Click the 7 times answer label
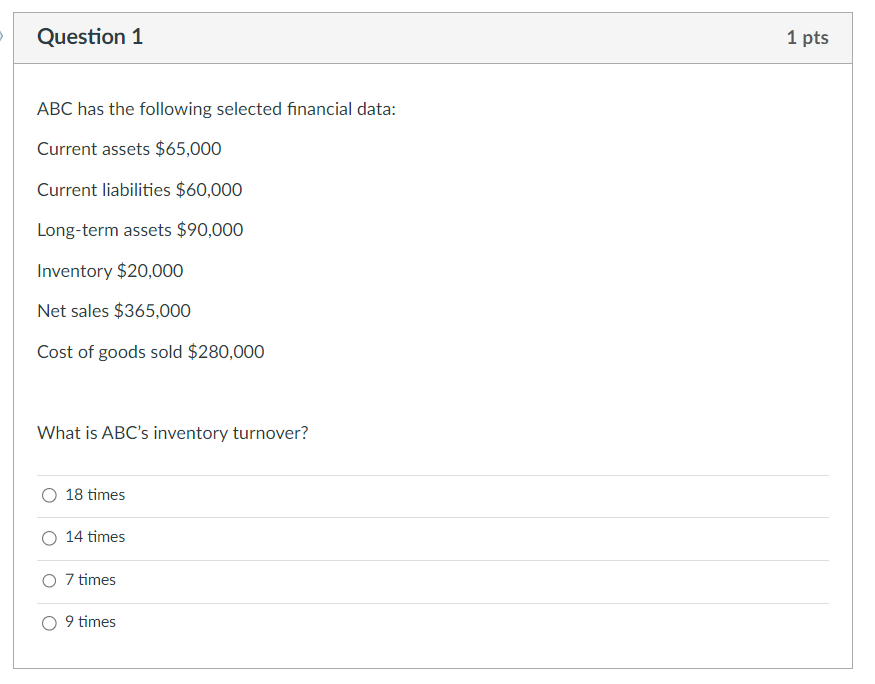The width and height of the screenshot is (875, 684). [93, 579]
